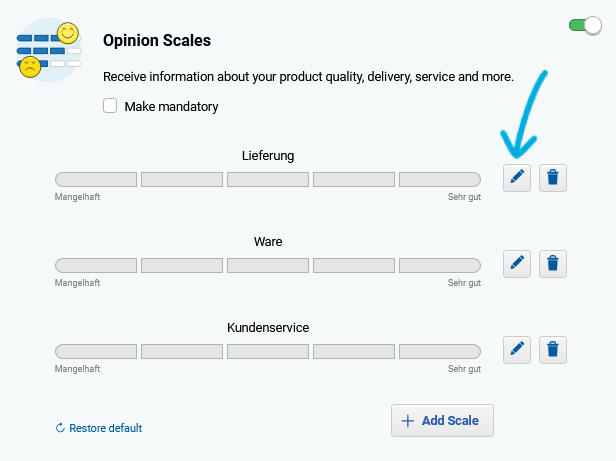Click the Opinion Scales smiley illustration
Screen dimensions: 616x461
(49, 50)
